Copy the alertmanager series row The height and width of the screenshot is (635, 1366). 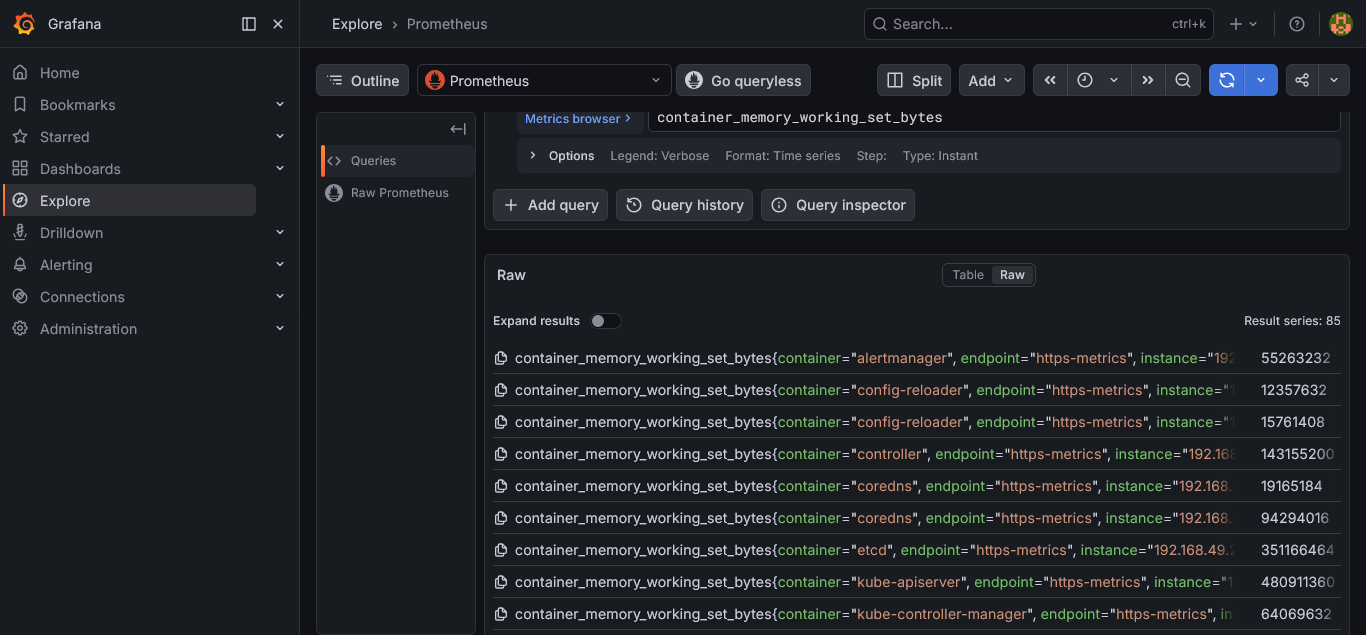502,358
